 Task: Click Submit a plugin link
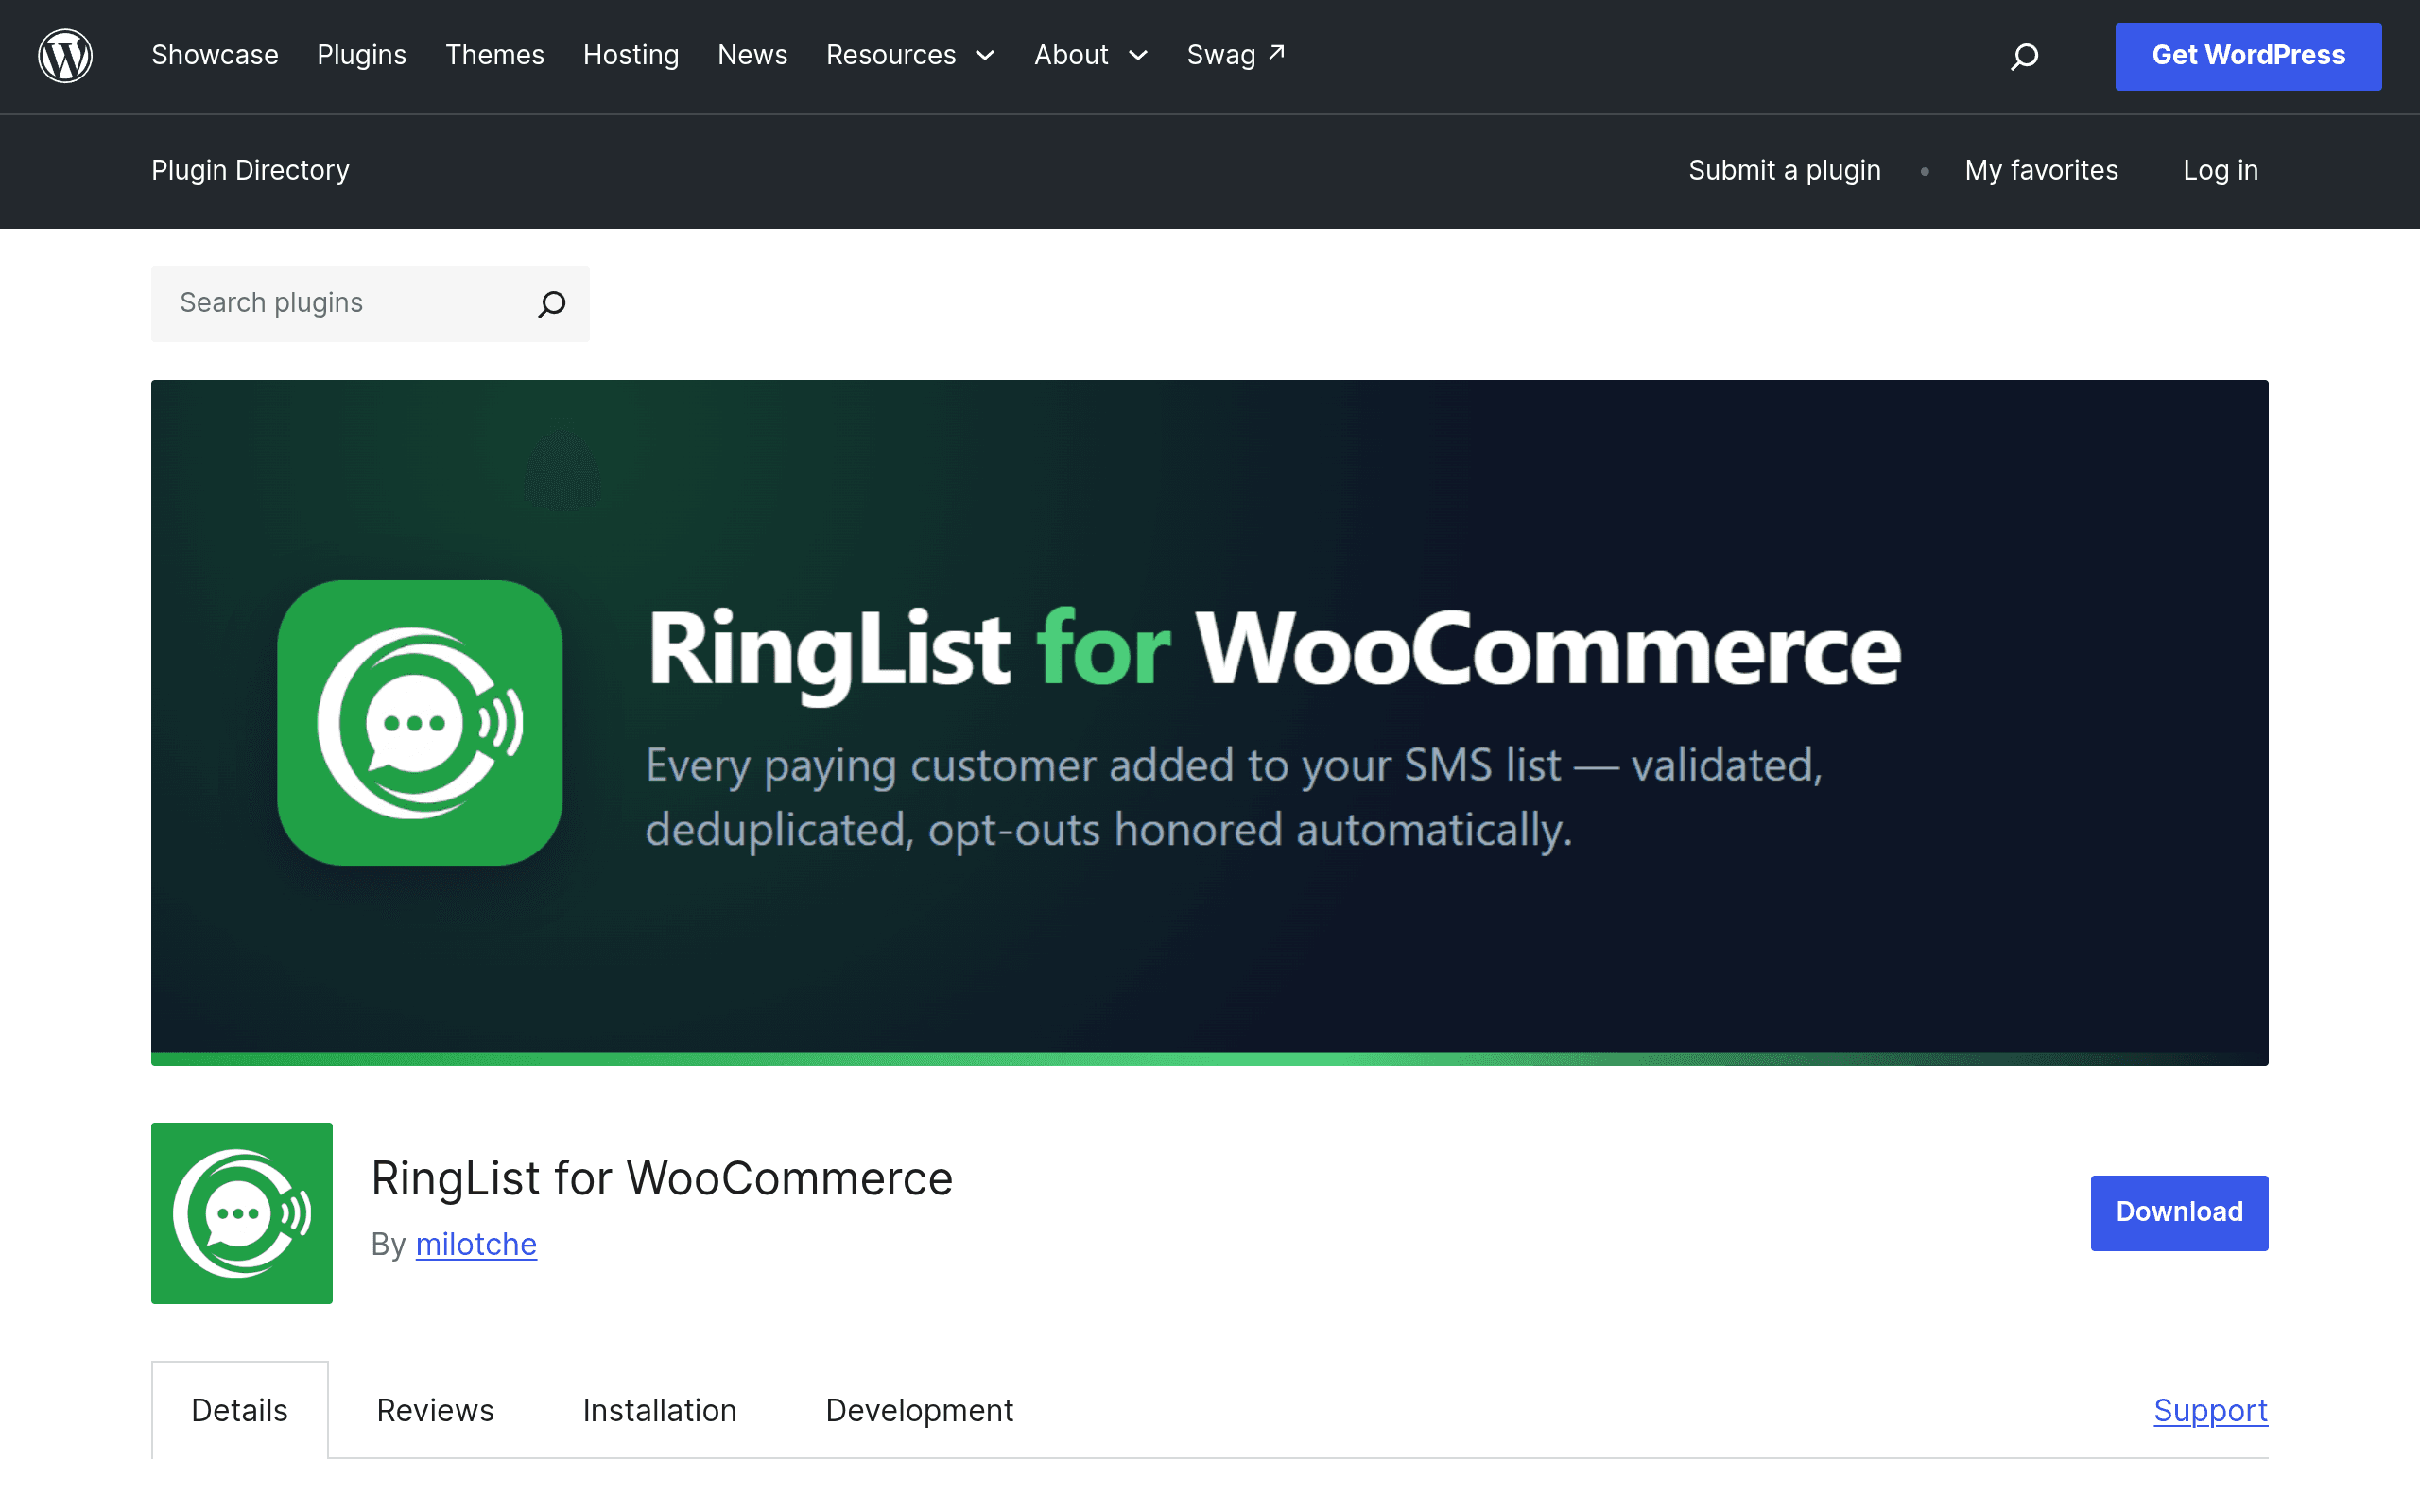1785,170
